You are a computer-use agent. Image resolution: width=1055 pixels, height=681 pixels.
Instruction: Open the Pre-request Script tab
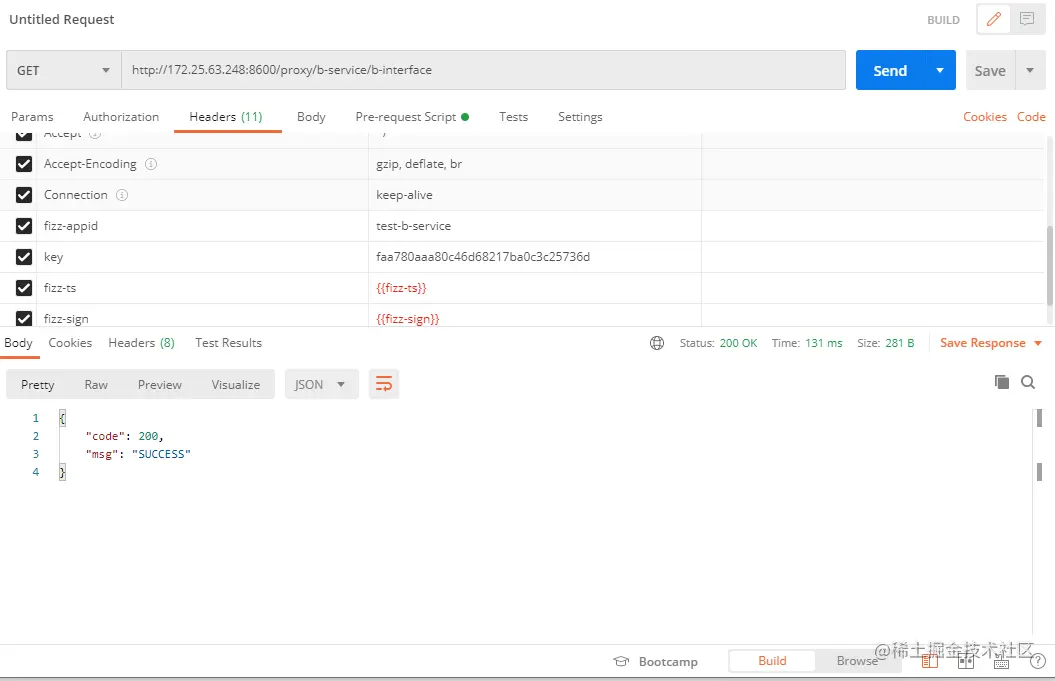coord(412,116)
